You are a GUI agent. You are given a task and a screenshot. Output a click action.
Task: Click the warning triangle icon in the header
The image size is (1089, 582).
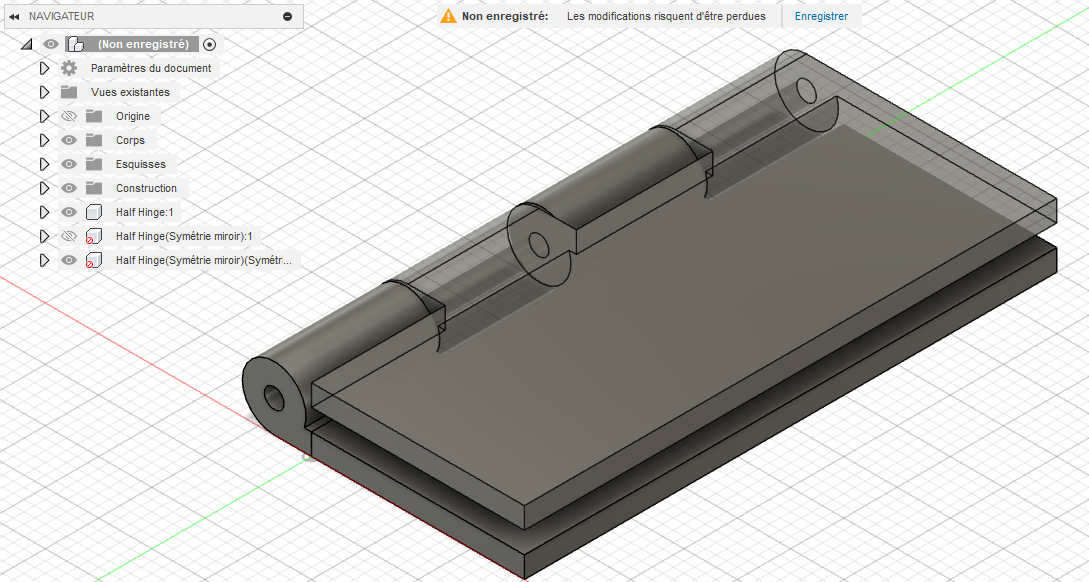(447, 15)
